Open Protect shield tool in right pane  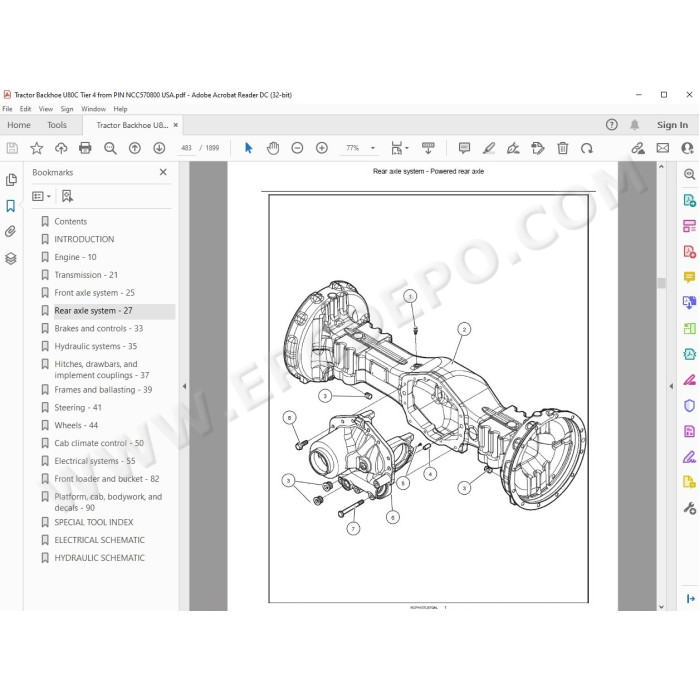689,405
